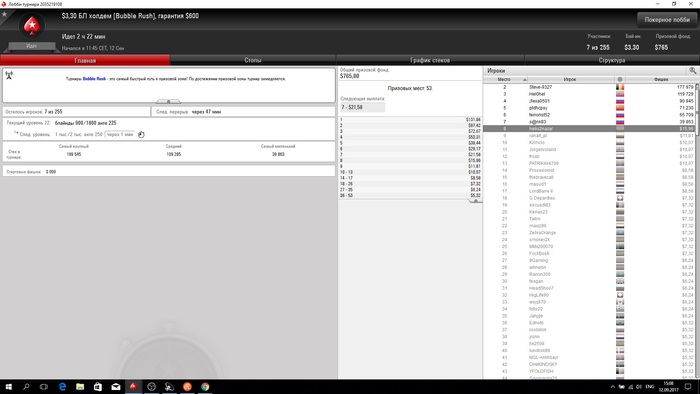Click the Идёт status button

[x=32, y=46]
